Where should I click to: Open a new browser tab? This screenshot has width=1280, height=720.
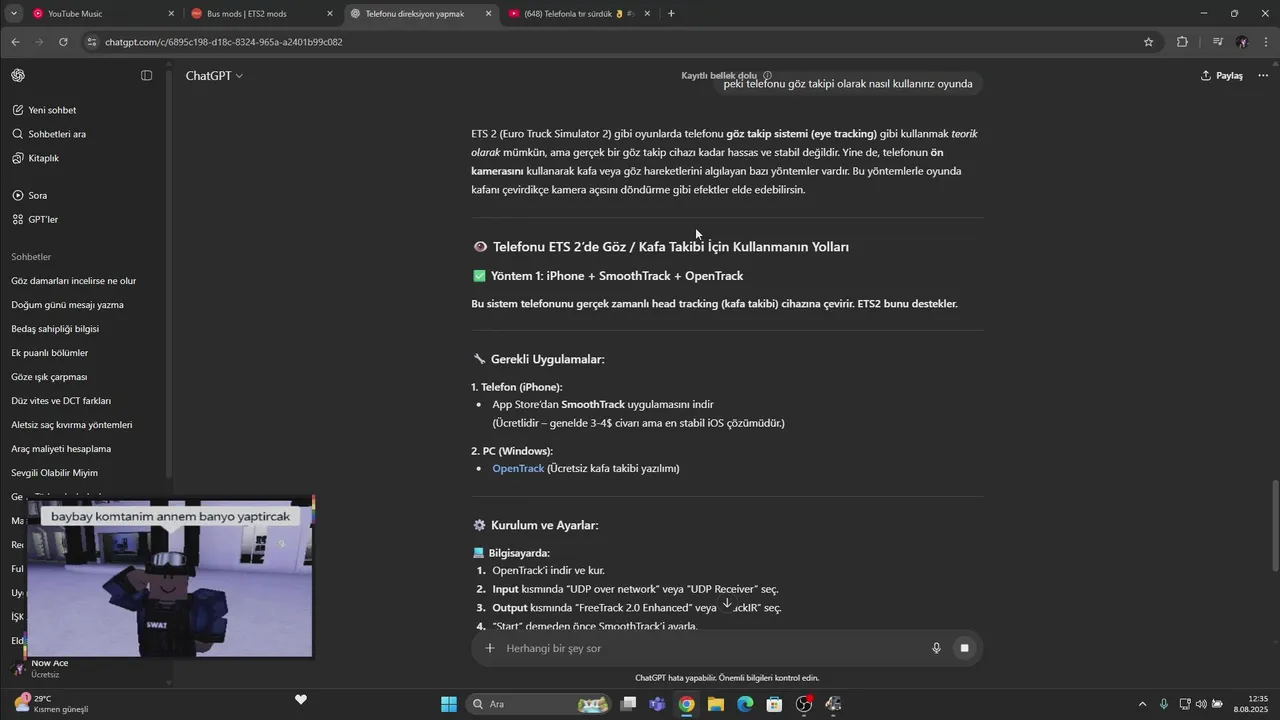tap(671, 14)
